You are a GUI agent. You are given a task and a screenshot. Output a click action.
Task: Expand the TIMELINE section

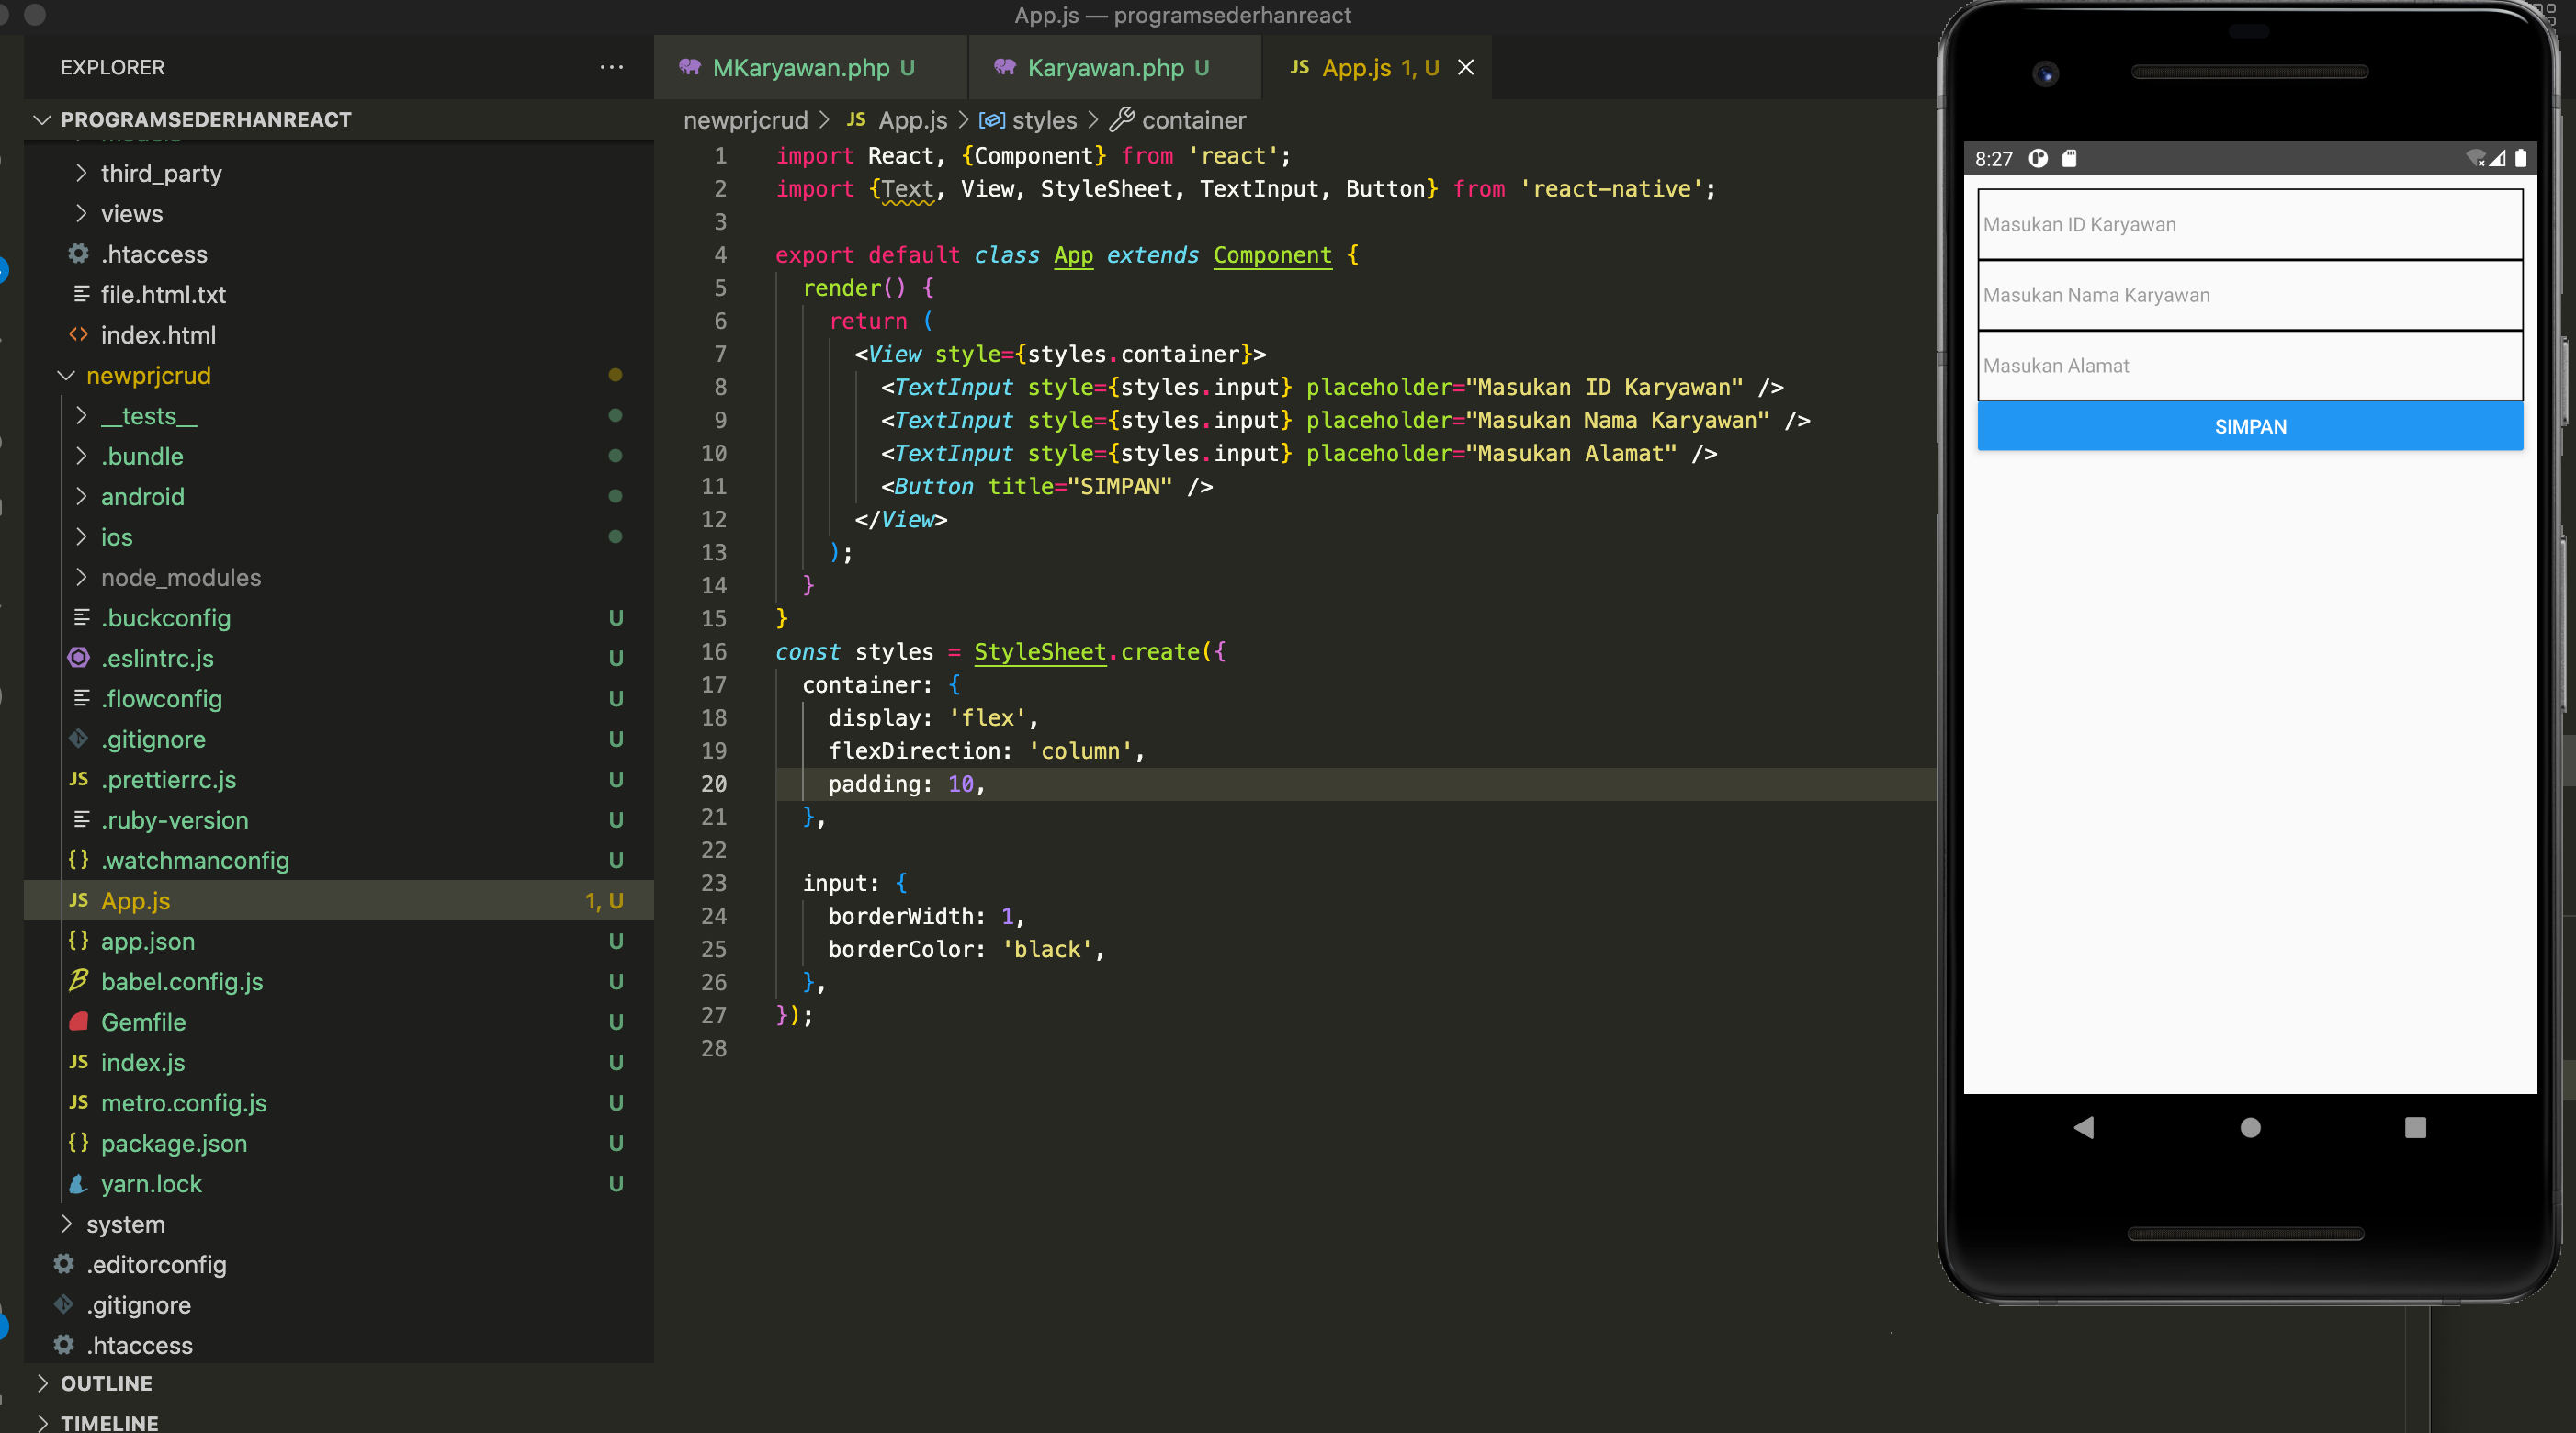click(x=109, y=1422)
